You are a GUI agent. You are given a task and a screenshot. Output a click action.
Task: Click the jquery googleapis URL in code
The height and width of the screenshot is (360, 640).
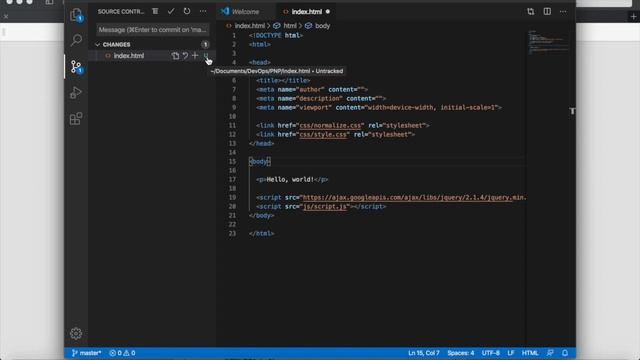(x=414, y=198)
